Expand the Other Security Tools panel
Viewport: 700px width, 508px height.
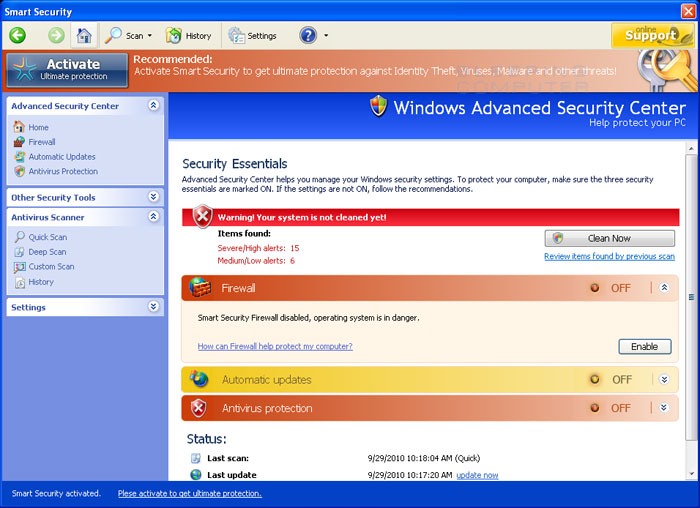point(154,197)
